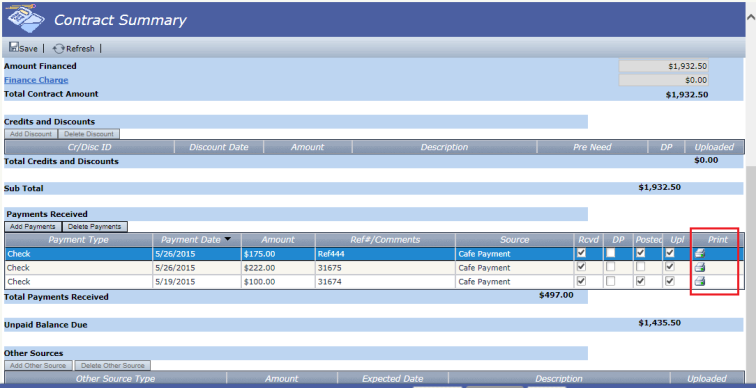The width and height of the screenshot is (756, 388).
Task: Toggle DP checkbox for Ref444 payment
Action: (610, 253)
